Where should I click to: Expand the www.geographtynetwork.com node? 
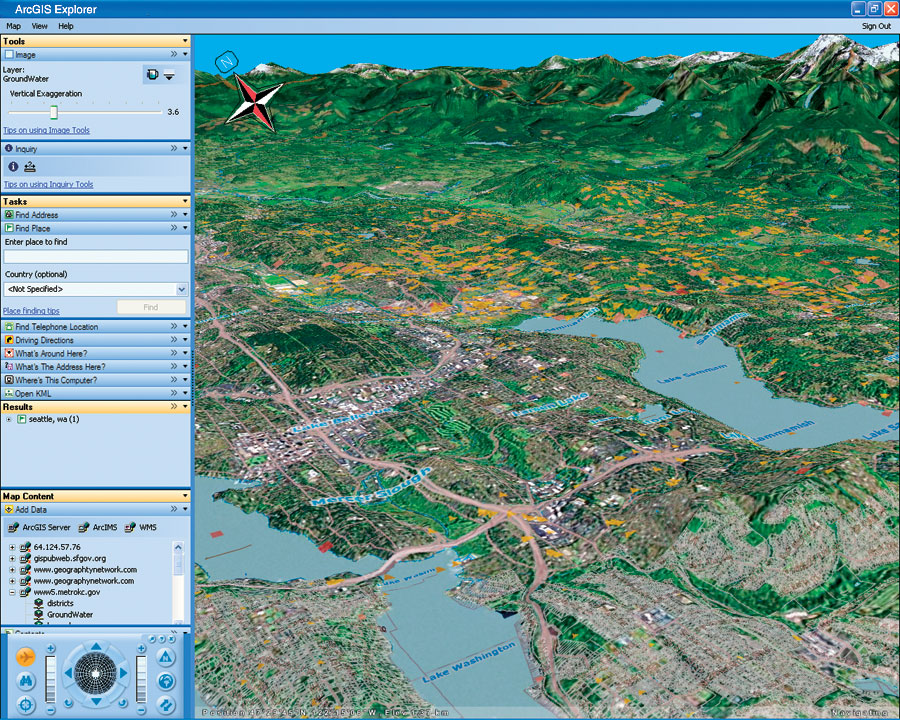(11, 570)
